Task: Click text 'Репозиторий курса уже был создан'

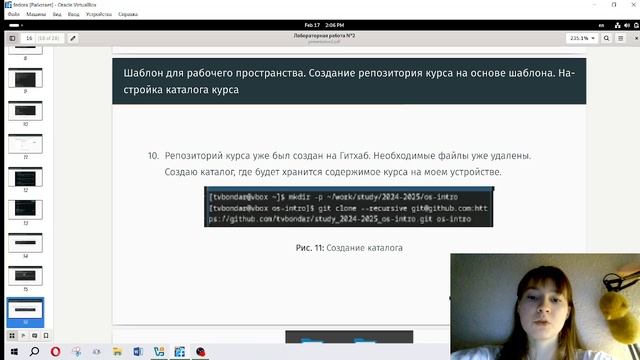Action: [244, 156]
